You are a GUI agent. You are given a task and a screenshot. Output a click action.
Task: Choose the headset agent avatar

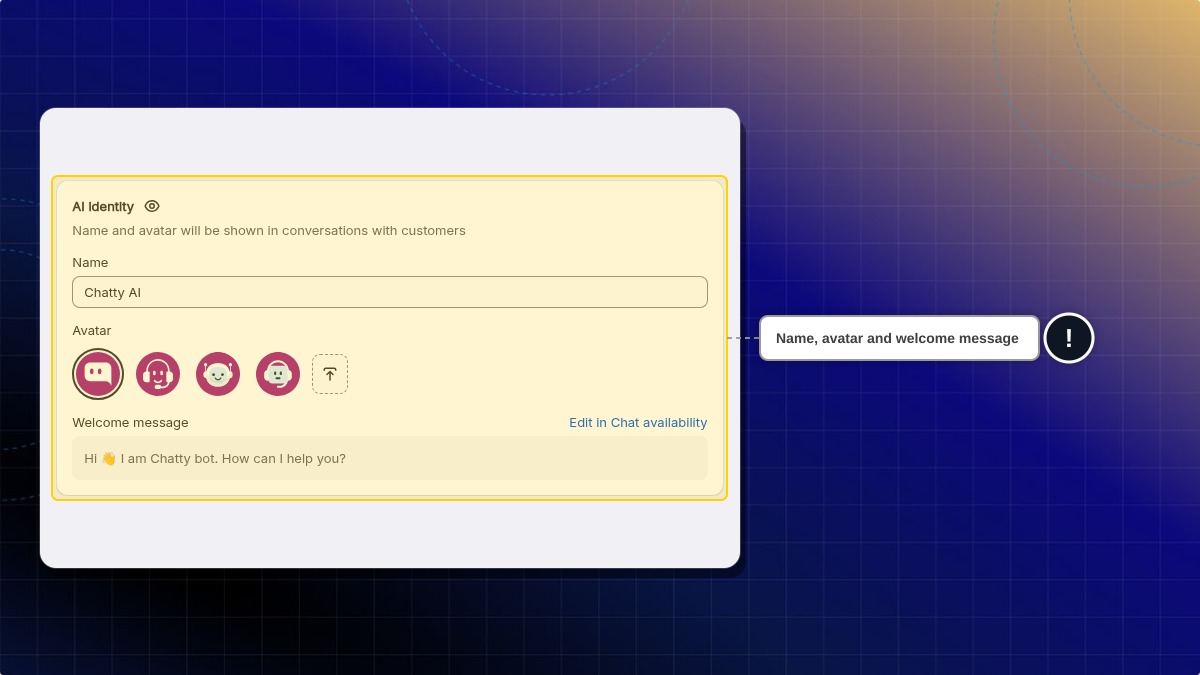[x=158, y=374]
